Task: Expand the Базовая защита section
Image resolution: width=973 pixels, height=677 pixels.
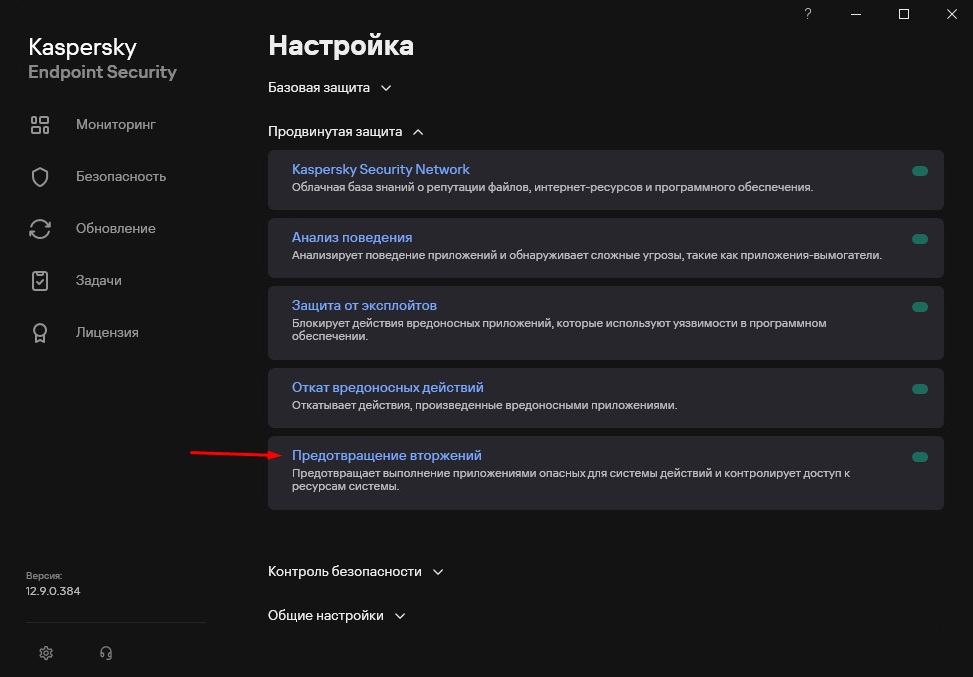Action: coord(329,88)
